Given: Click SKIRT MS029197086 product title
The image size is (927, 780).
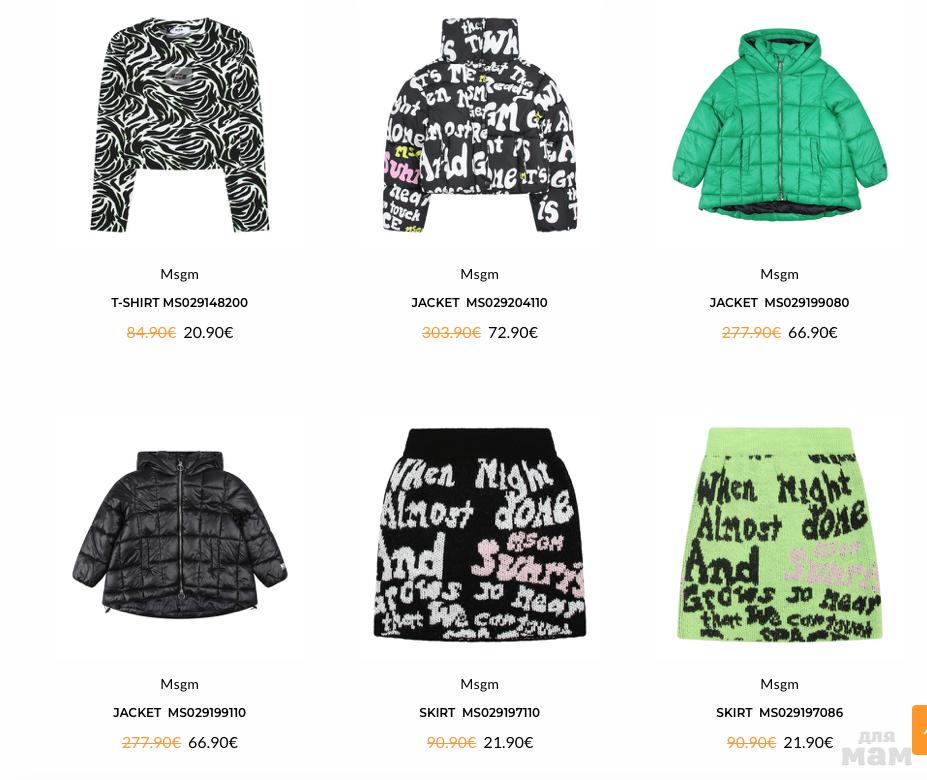Looking at the screenshot, I should (x=779, y=713).
